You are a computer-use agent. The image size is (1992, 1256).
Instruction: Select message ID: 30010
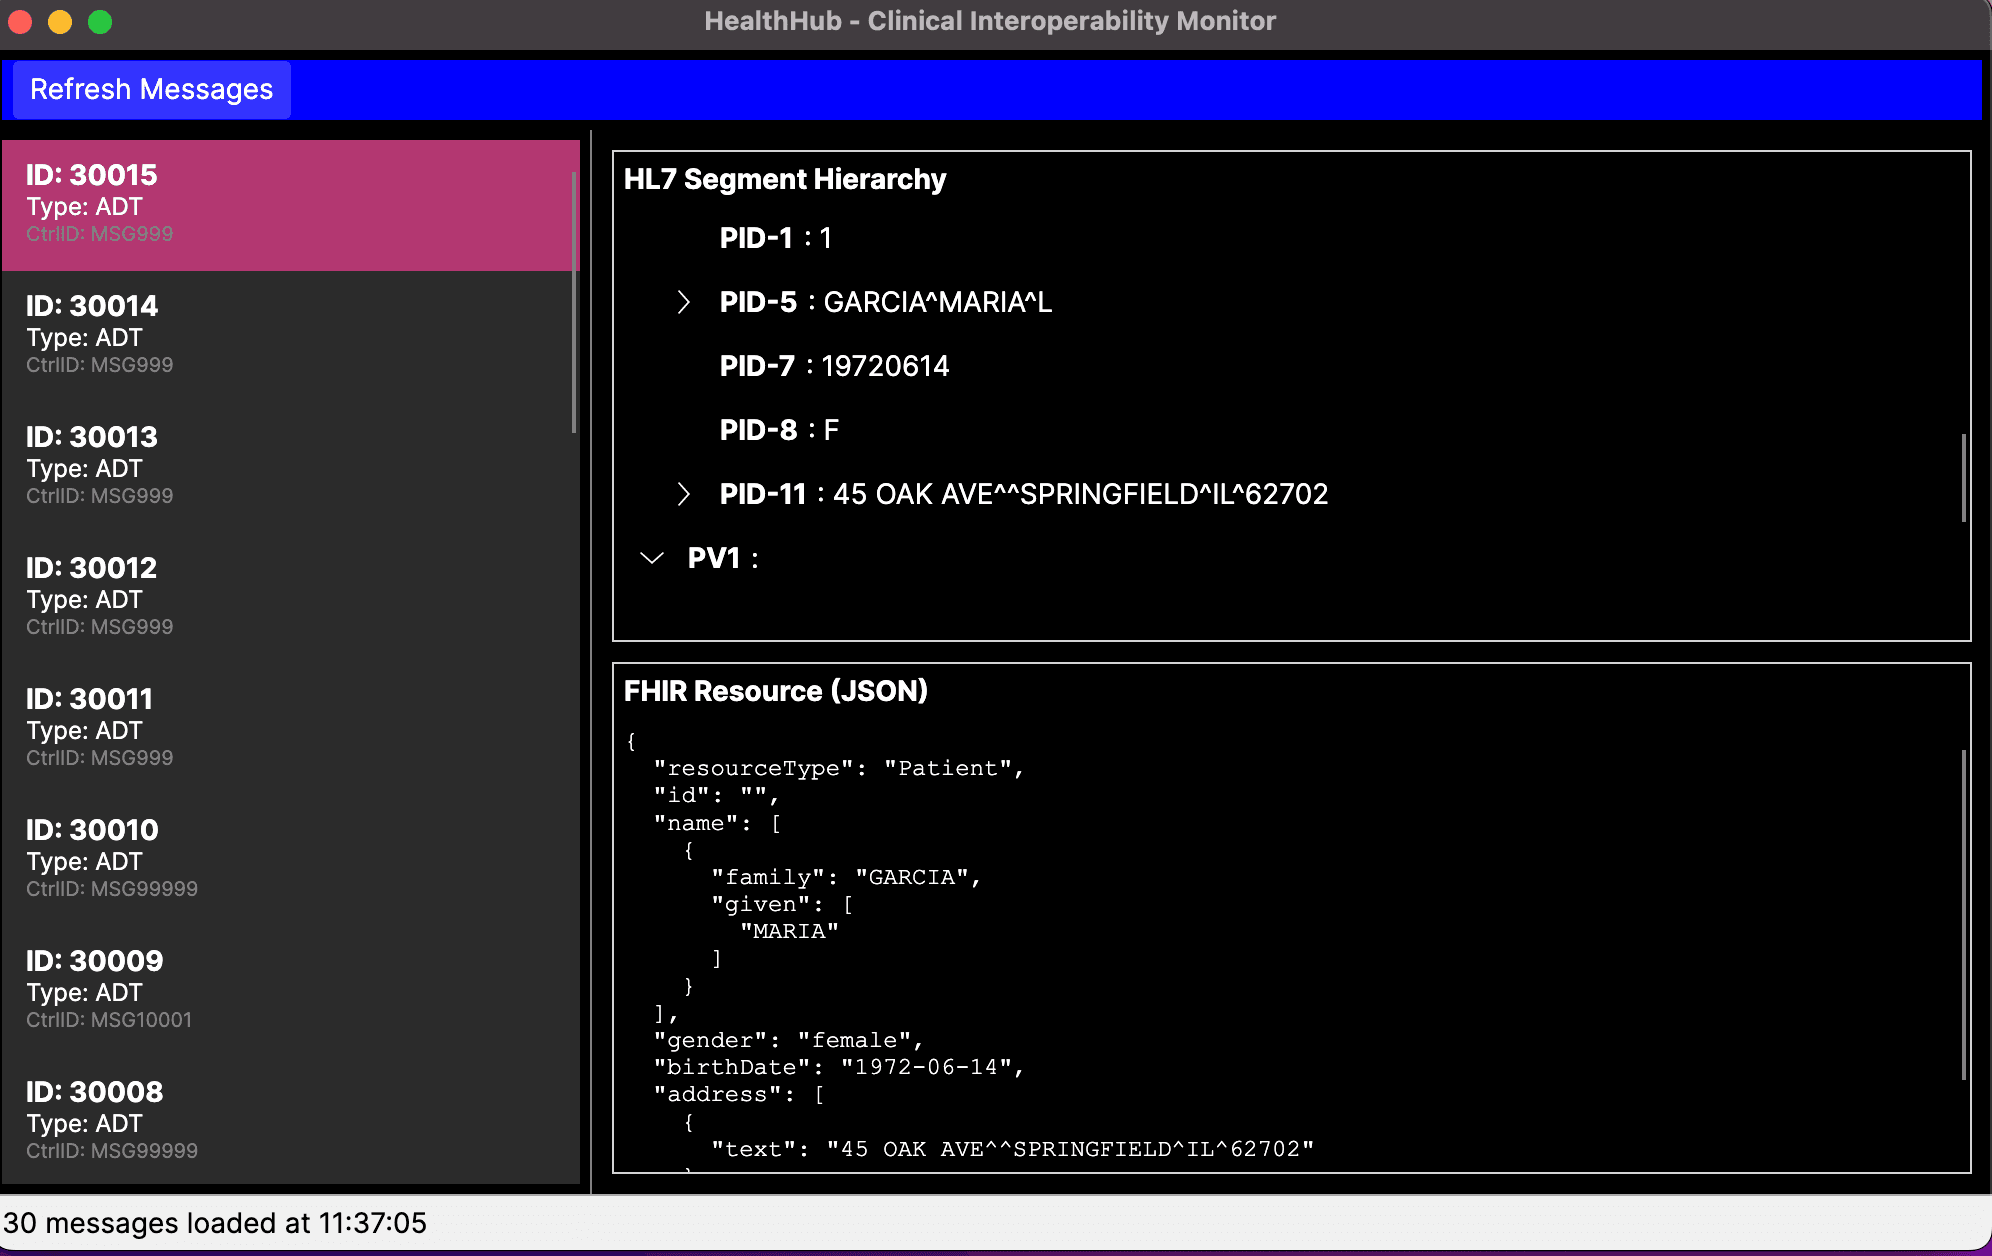tap(290, 860)
